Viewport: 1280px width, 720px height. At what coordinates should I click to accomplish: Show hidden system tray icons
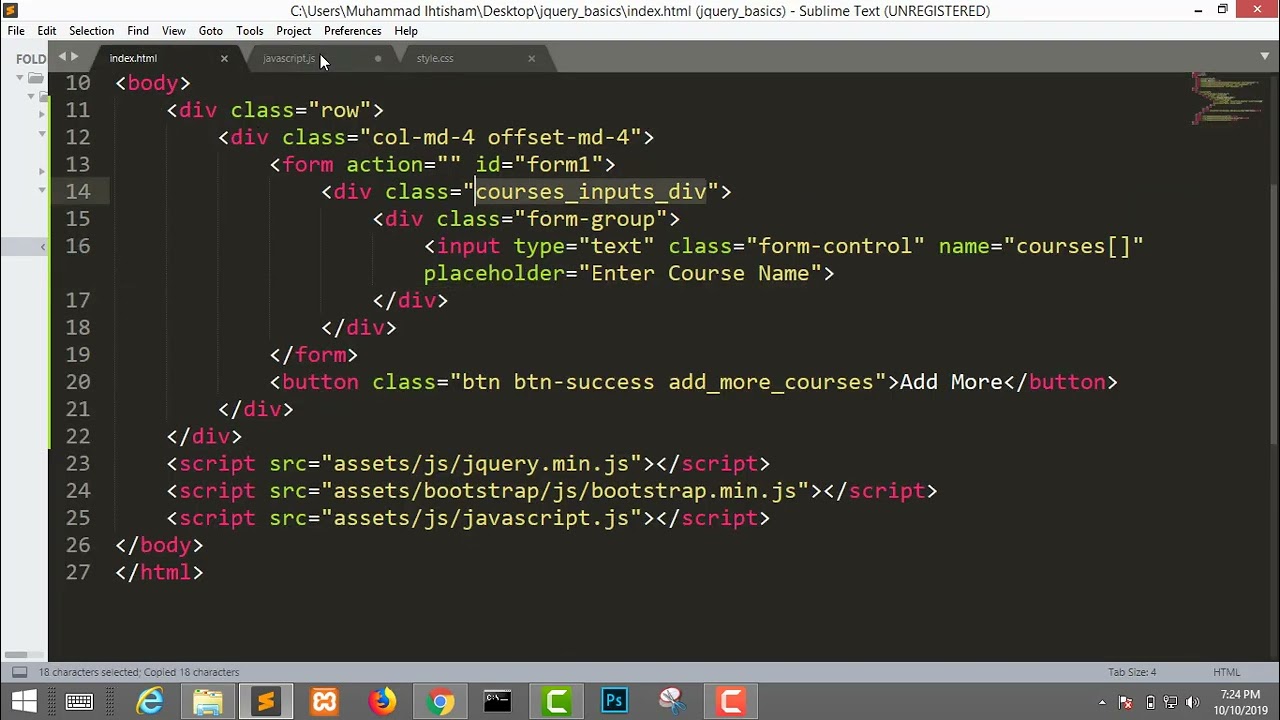tap(1103, 702)
